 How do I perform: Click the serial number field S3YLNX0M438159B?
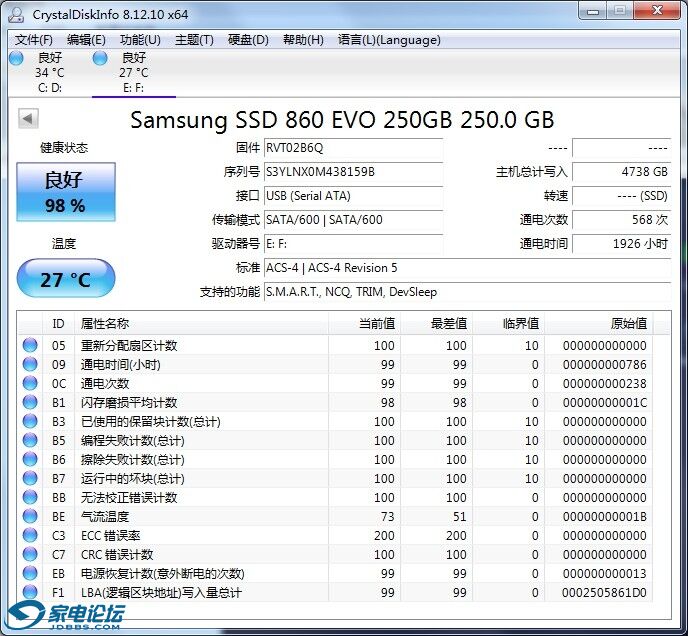pos(353,172)
